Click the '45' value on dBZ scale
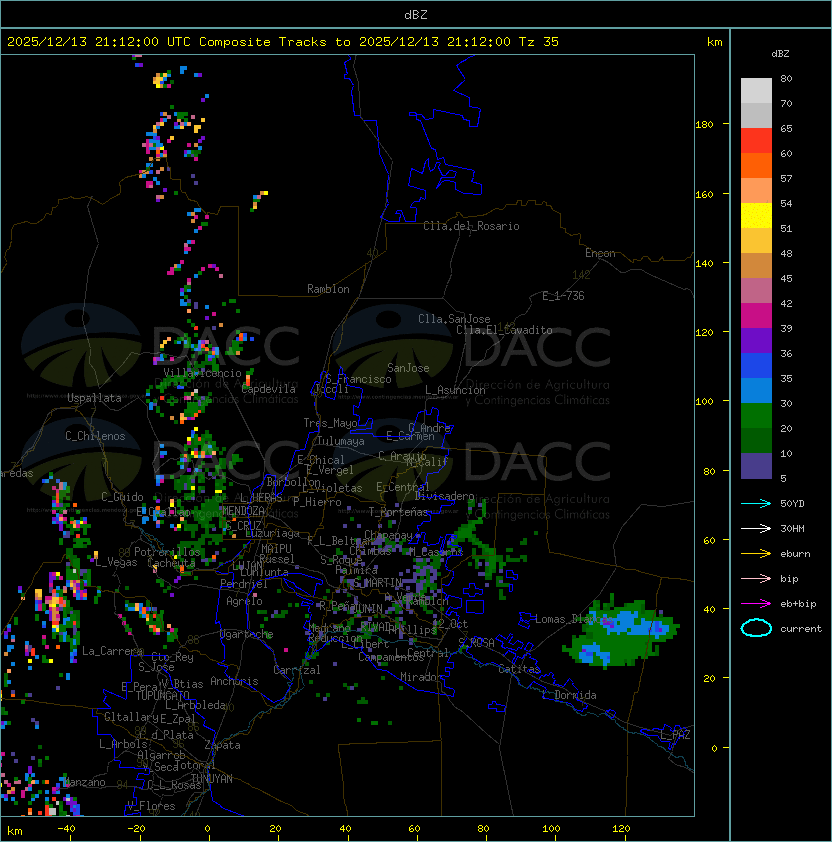Screen dimensions: 832x842 tap(786, 278)
